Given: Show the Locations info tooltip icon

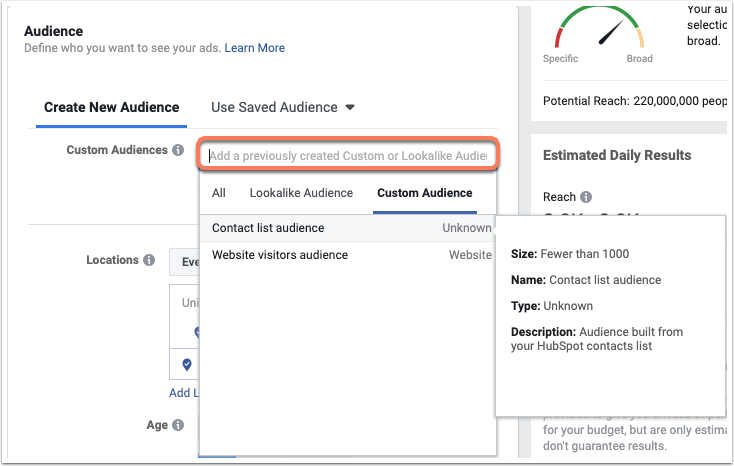Looking at the screenshot, I should click(149, 260).
